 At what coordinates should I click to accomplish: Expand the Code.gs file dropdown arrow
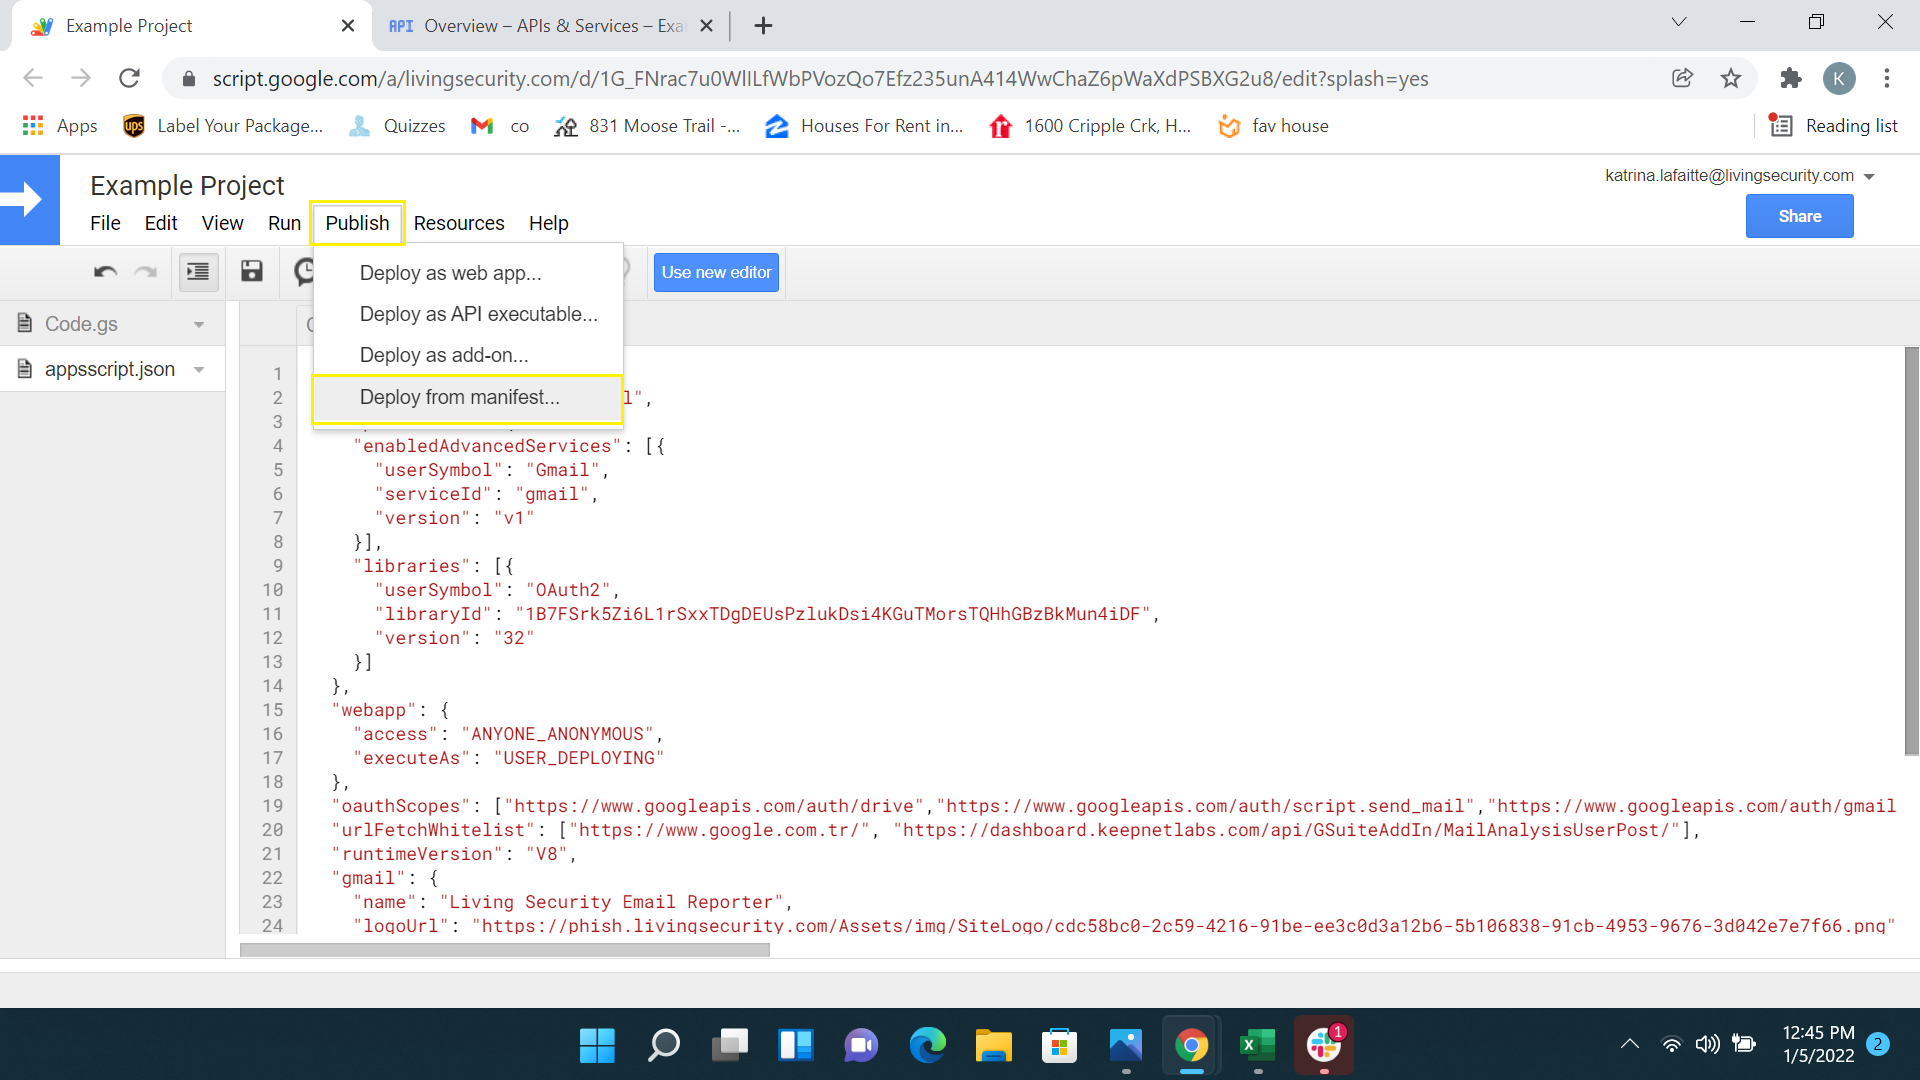199,325
